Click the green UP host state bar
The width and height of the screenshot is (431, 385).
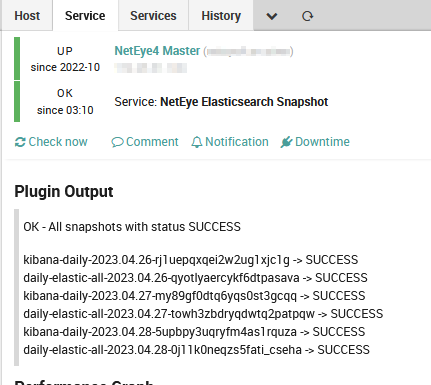click(x=17, y=58)
